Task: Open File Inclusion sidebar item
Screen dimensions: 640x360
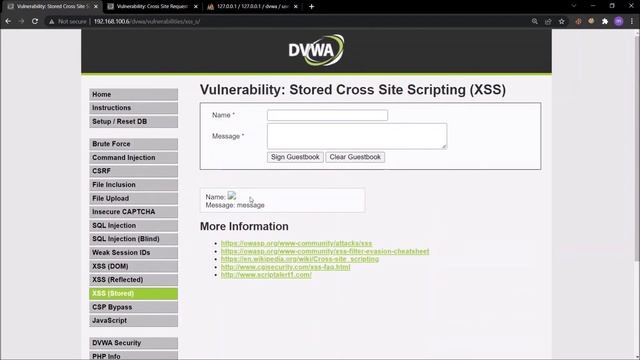Action: pos(133,185)
